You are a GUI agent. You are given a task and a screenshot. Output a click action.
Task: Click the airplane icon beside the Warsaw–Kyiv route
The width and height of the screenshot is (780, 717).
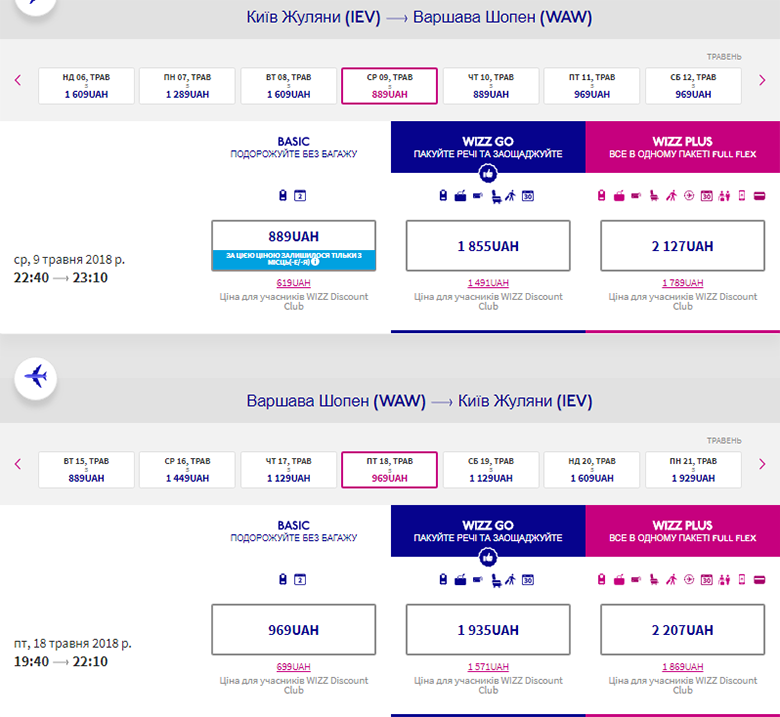point(37,377)
